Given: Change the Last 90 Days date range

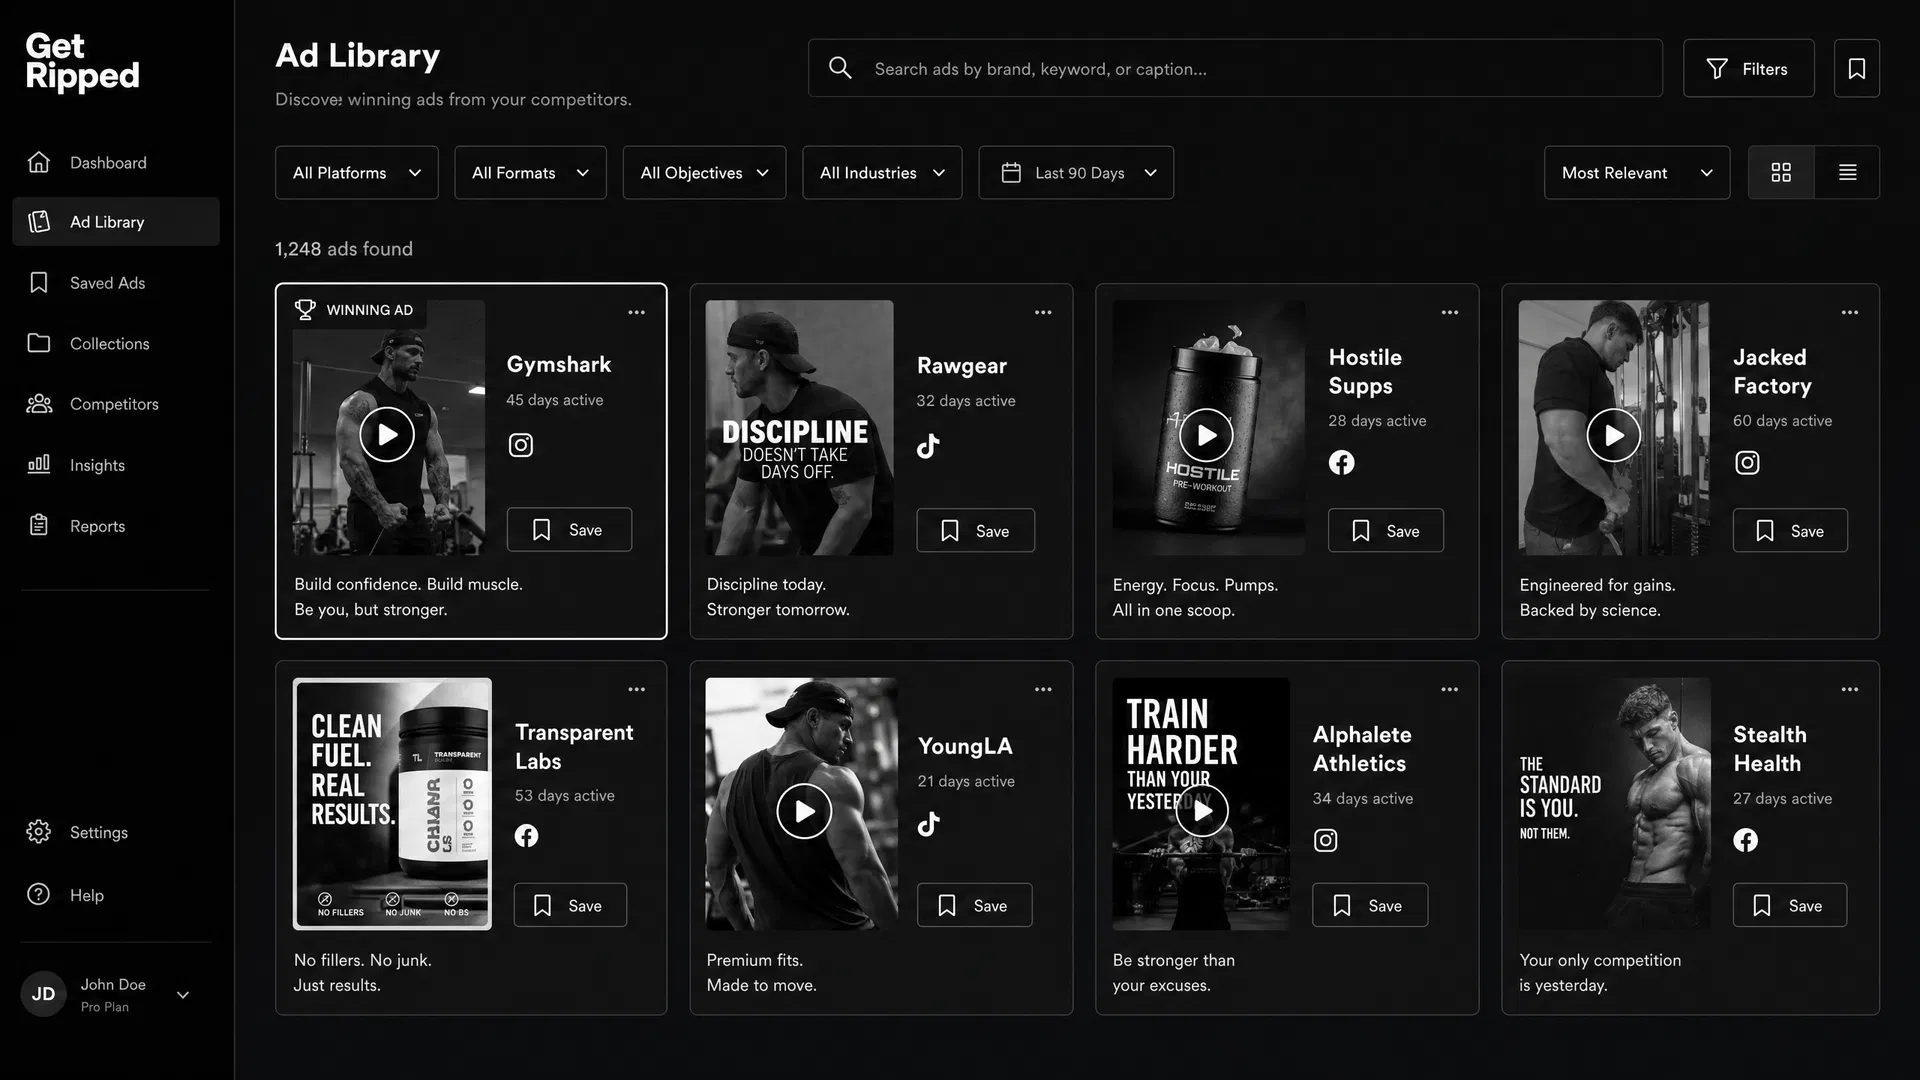Looking at the screenshot, I should tap(1076, 172).
